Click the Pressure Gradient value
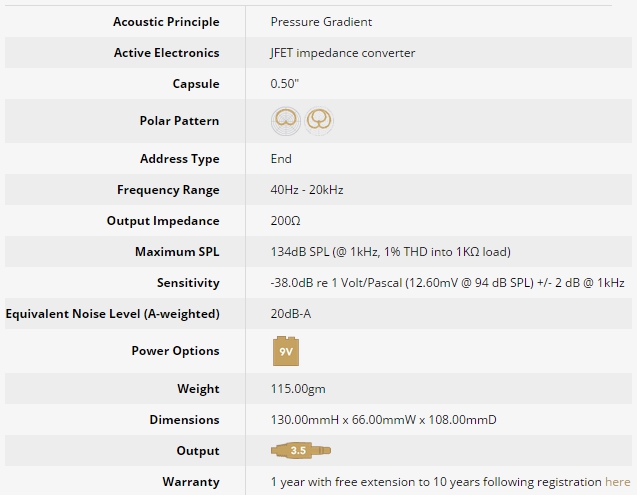The height and width of the screenshot is (495, 637). point(321,22)
